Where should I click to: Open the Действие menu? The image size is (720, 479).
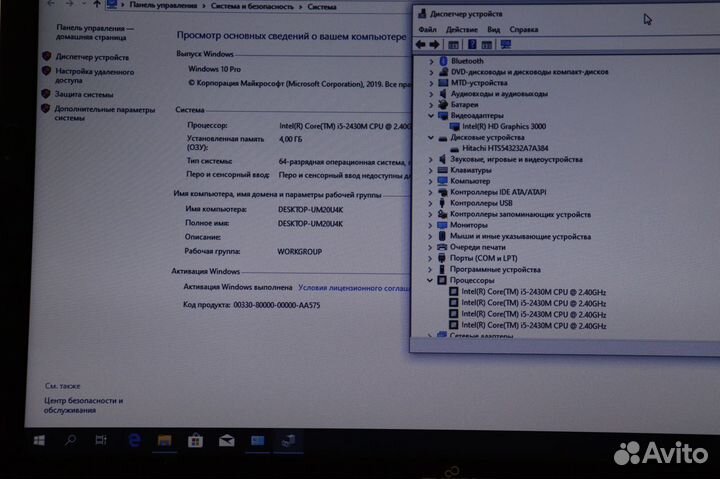click(x=461, y=29)
